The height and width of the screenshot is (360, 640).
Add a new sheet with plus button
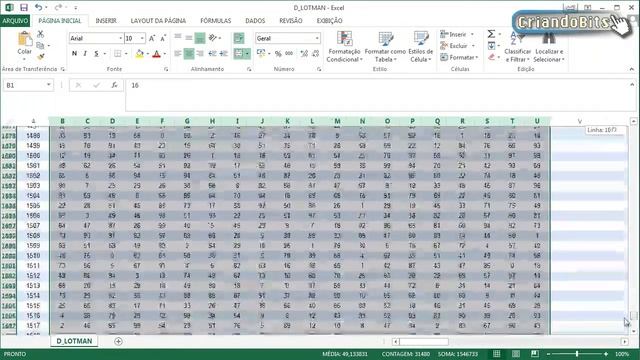pyautogui.click(x=118, y=341)
